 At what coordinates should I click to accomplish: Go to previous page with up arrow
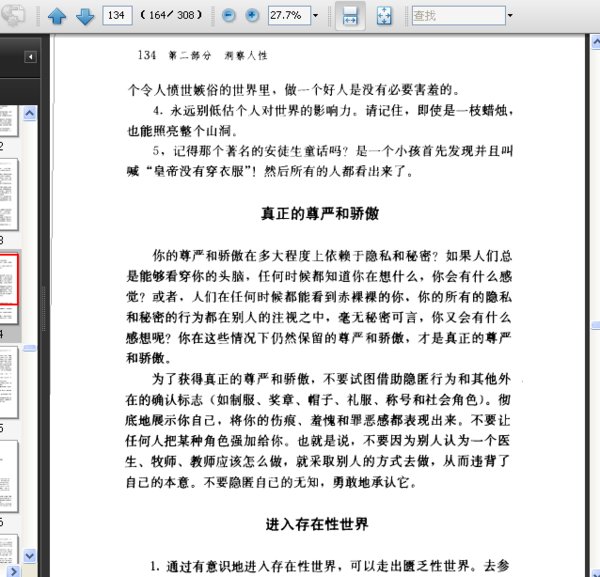(x=57, y=16)
